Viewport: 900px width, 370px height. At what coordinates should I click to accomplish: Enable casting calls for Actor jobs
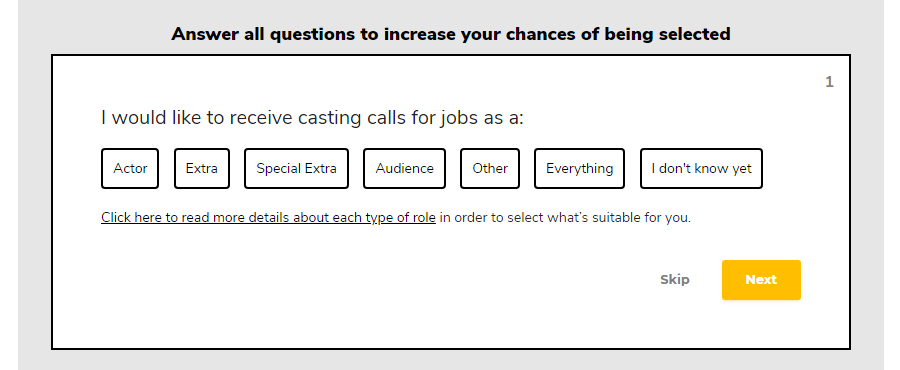[x=130, y=169]
